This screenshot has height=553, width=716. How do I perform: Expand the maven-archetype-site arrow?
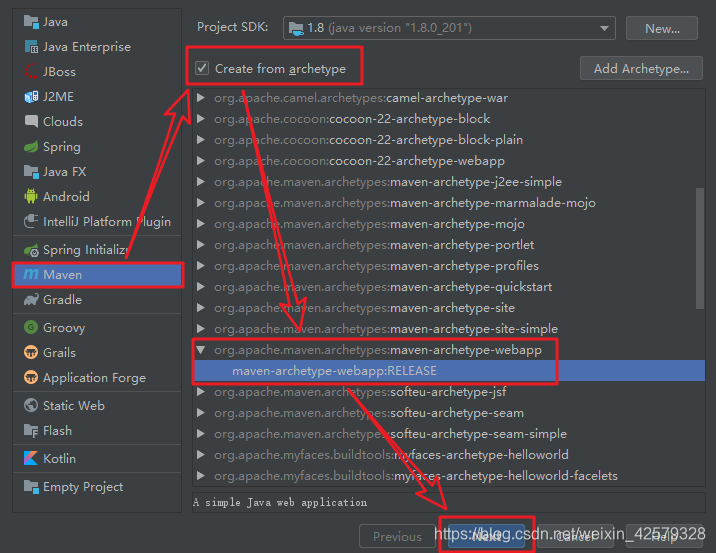click(x=200, y=307)
